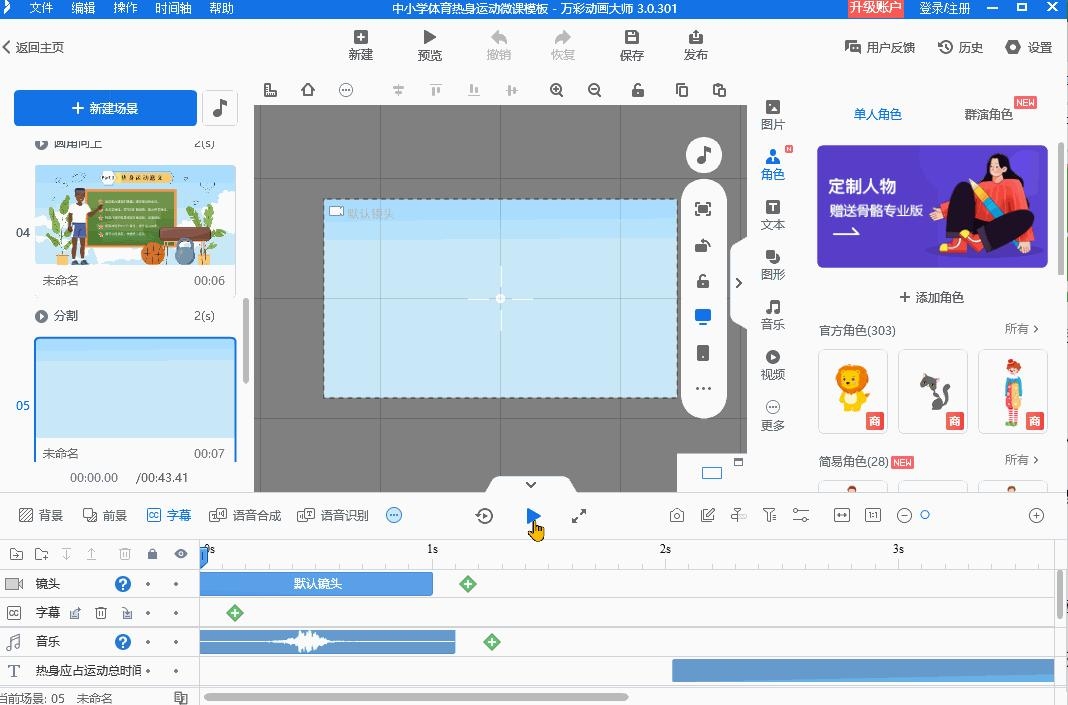Click the Preview play icon
The width and height of the screenshot is (1068, 705).
tap(429, 45)
